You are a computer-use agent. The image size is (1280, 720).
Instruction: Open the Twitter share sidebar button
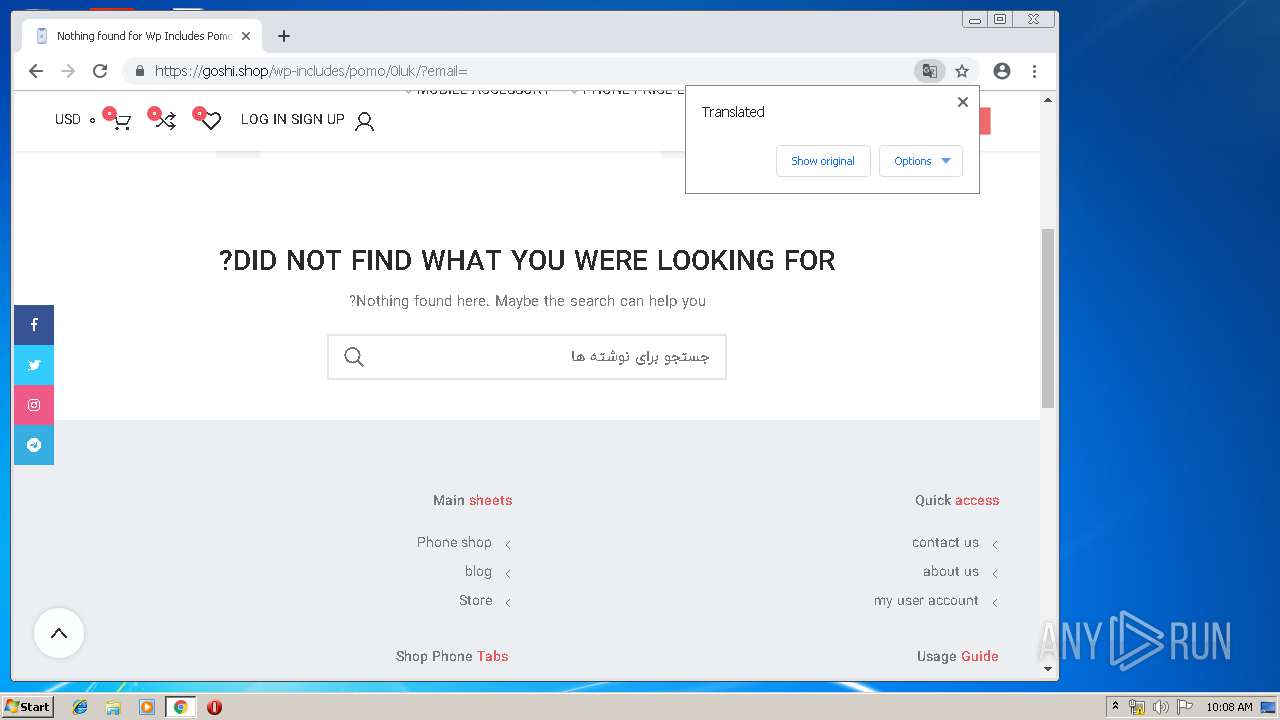34,365
